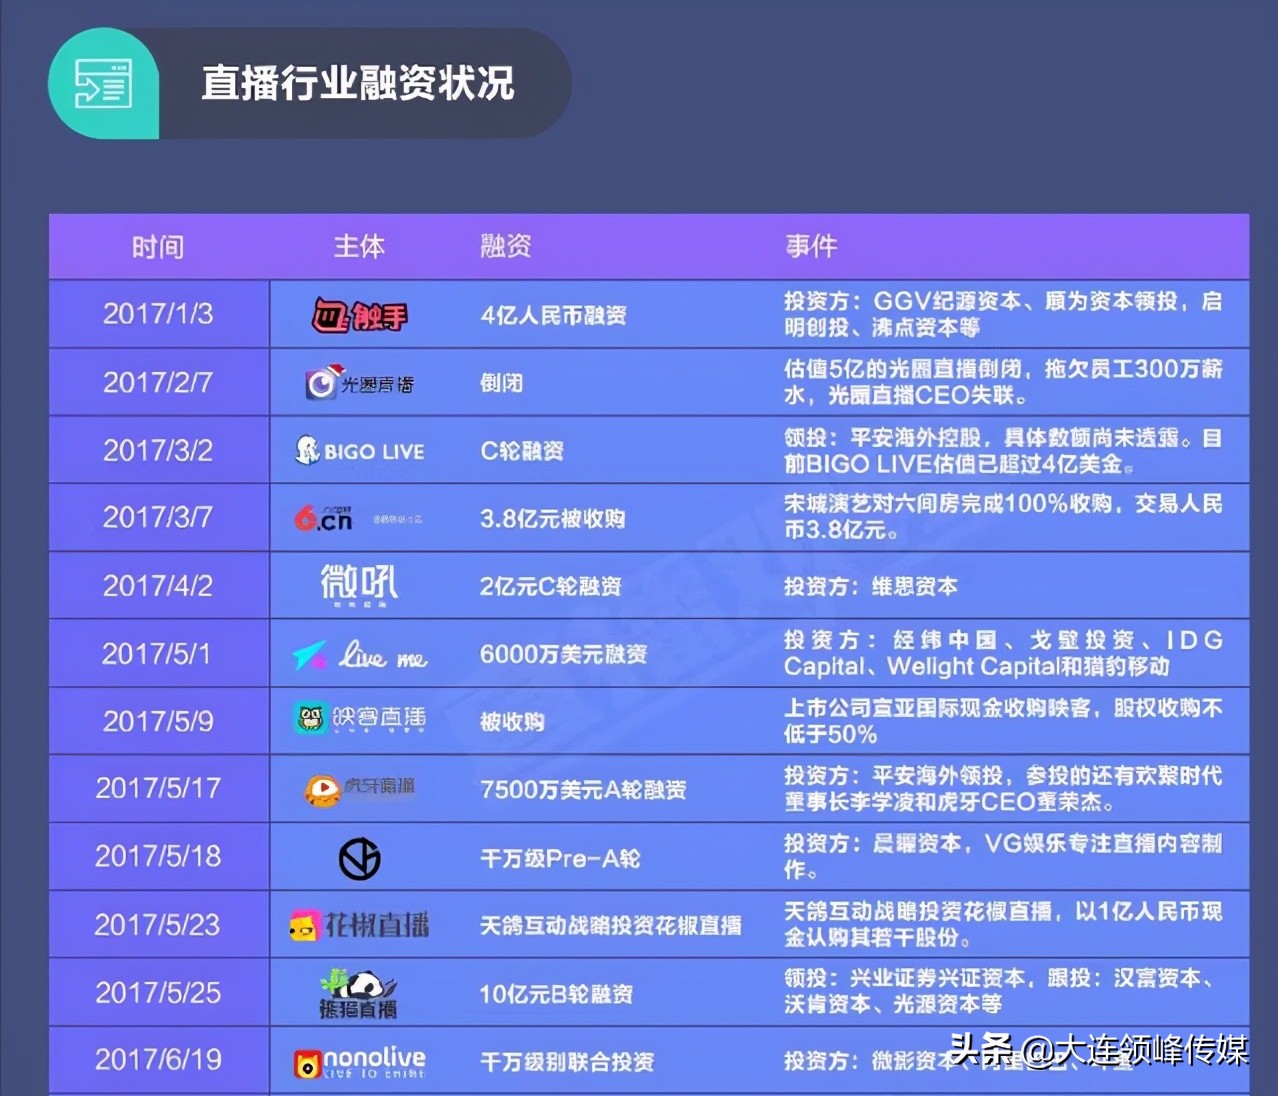This screenshot has height=1096, width=1278.
Task: Click the 微吼 logo
Action: pos(359,585)
